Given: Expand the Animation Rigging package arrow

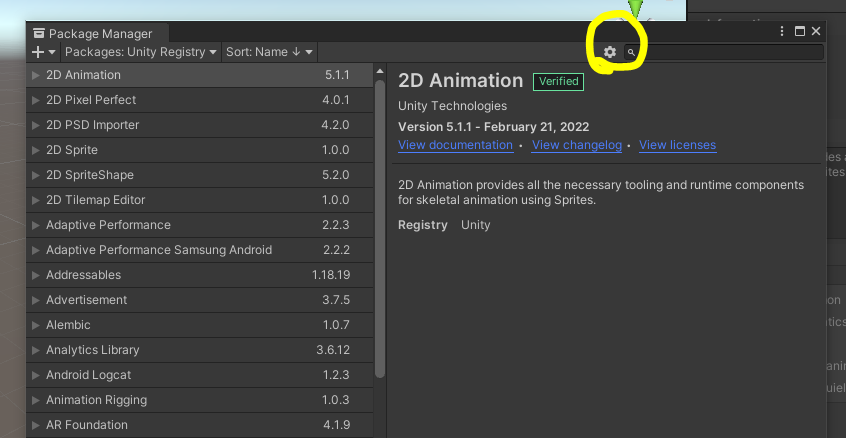Looking at the screenshot, I should point(36,400).
